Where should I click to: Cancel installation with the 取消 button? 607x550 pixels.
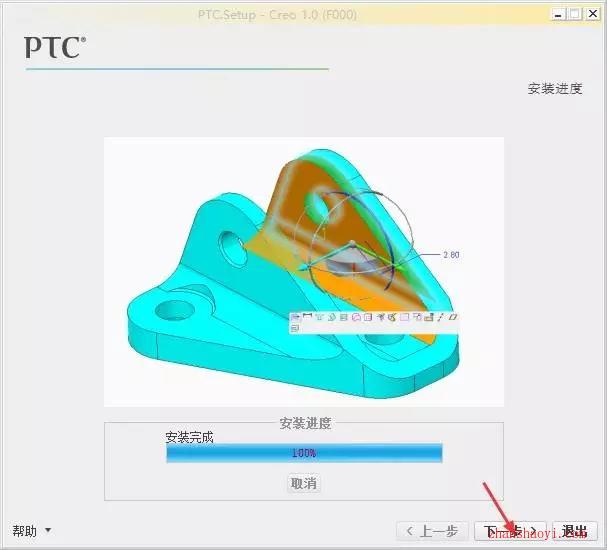pyautogui.click(x=304, y=483)
